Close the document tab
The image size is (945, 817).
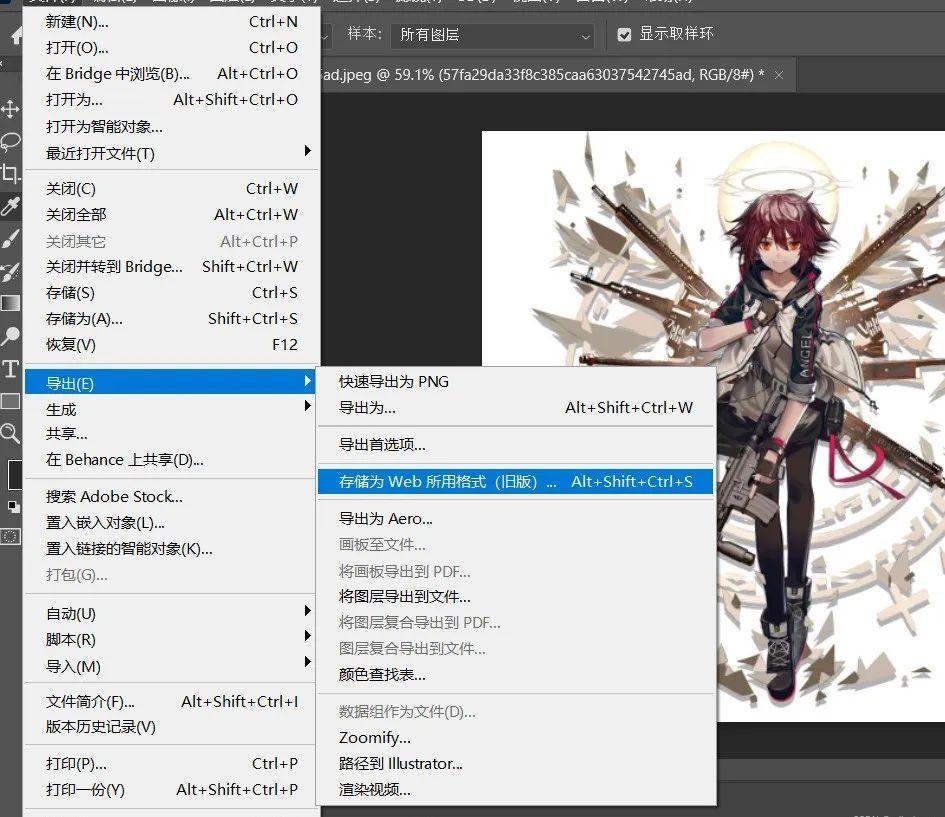[x=779, y=75]
